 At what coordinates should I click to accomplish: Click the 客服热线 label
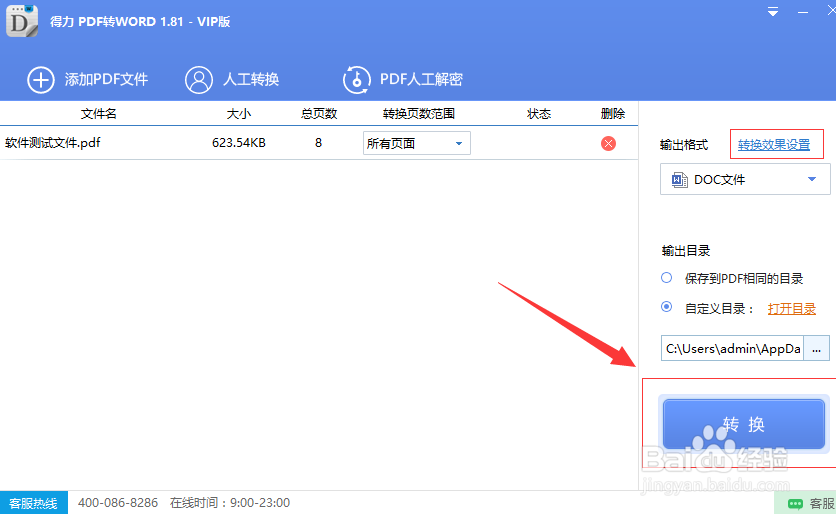coord(34,503)
